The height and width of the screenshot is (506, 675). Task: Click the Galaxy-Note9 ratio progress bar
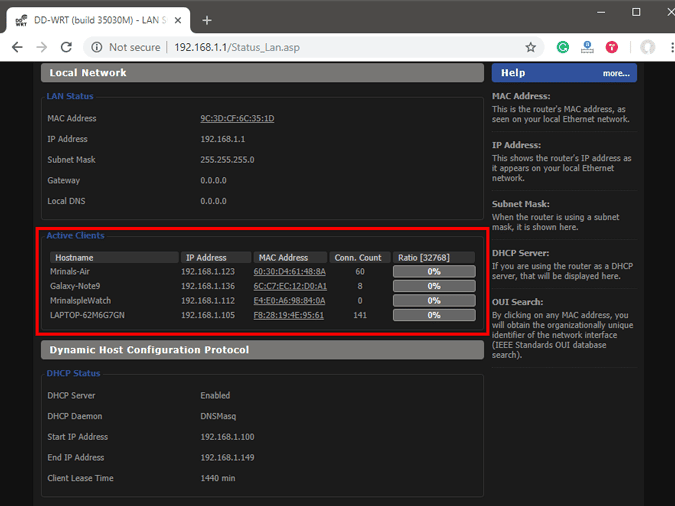tap(434, 286)
